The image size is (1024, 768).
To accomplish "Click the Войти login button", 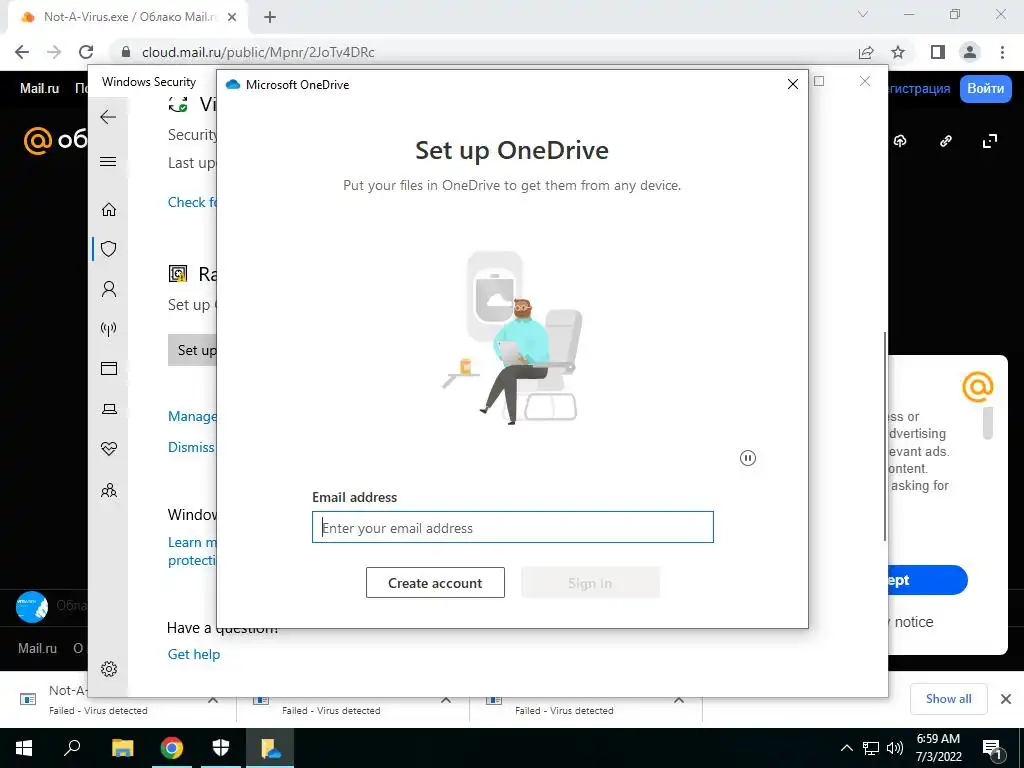I will click(985, 88).
